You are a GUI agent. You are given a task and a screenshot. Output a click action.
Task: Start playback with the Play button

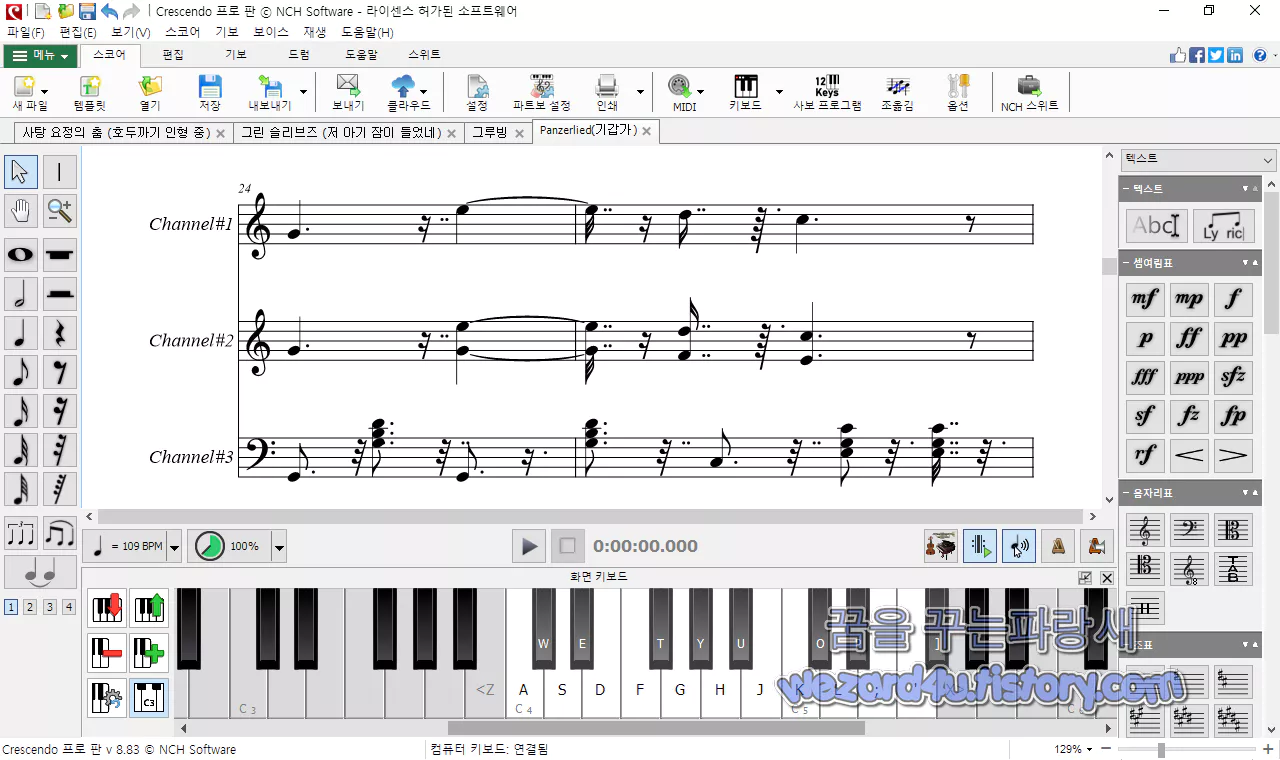[529, 546]
